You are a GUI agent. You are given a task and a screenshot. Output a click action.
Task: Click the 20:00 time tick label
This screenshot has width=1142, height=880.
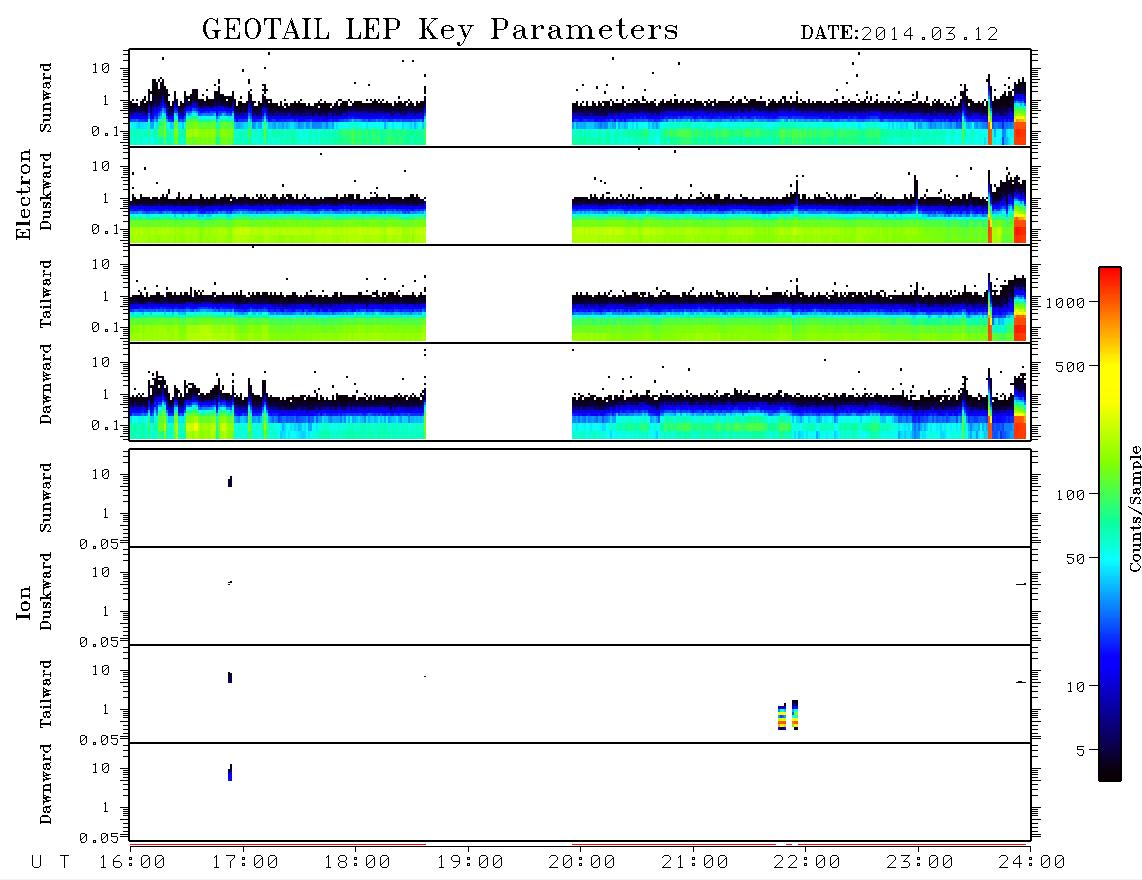(x=582, y=862)
